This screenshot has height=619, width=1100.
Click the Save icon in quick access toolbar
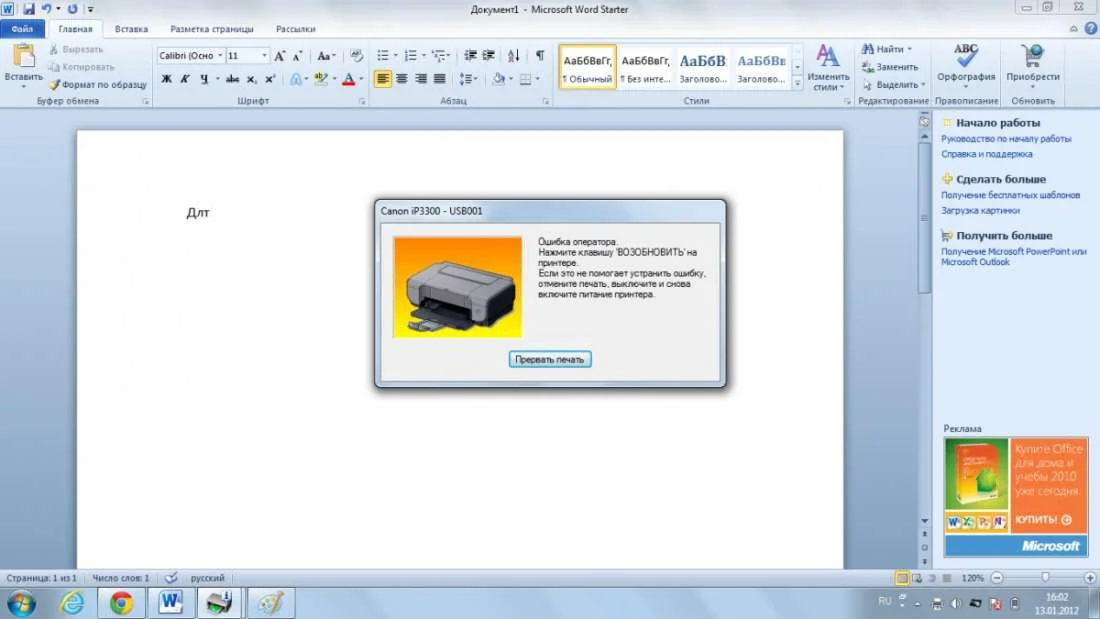pyautogui.click(x=29, y=8)
